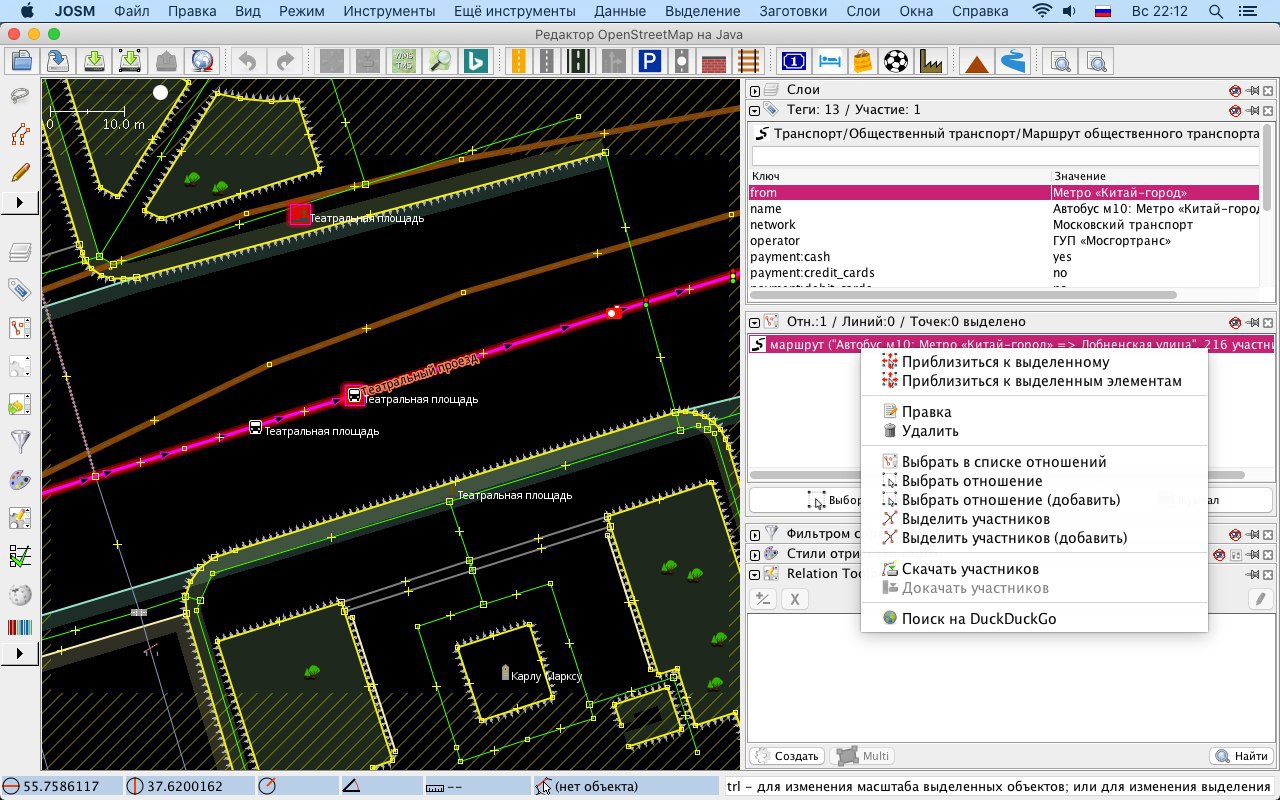
Task: Click the Bing imagery toolbar icon
Action: point(476,61)
